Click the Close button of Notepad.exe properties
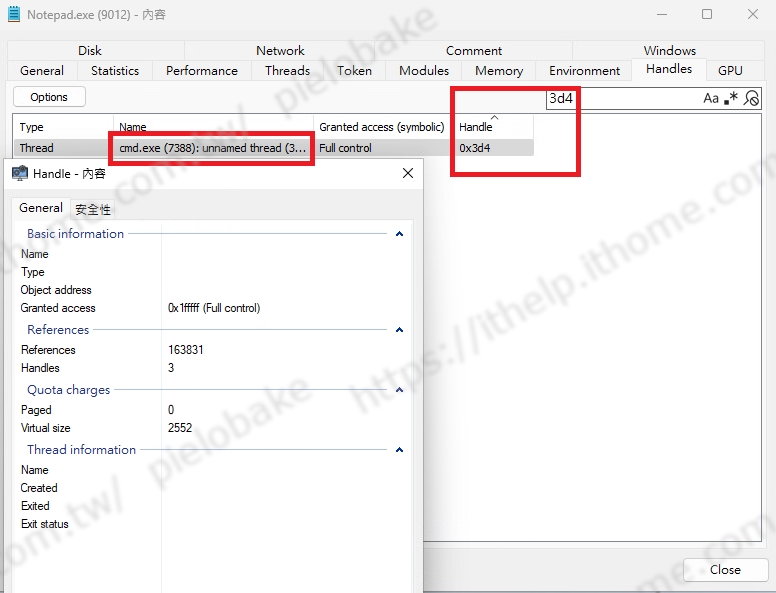The image size is (776, 593). (725, 570)
